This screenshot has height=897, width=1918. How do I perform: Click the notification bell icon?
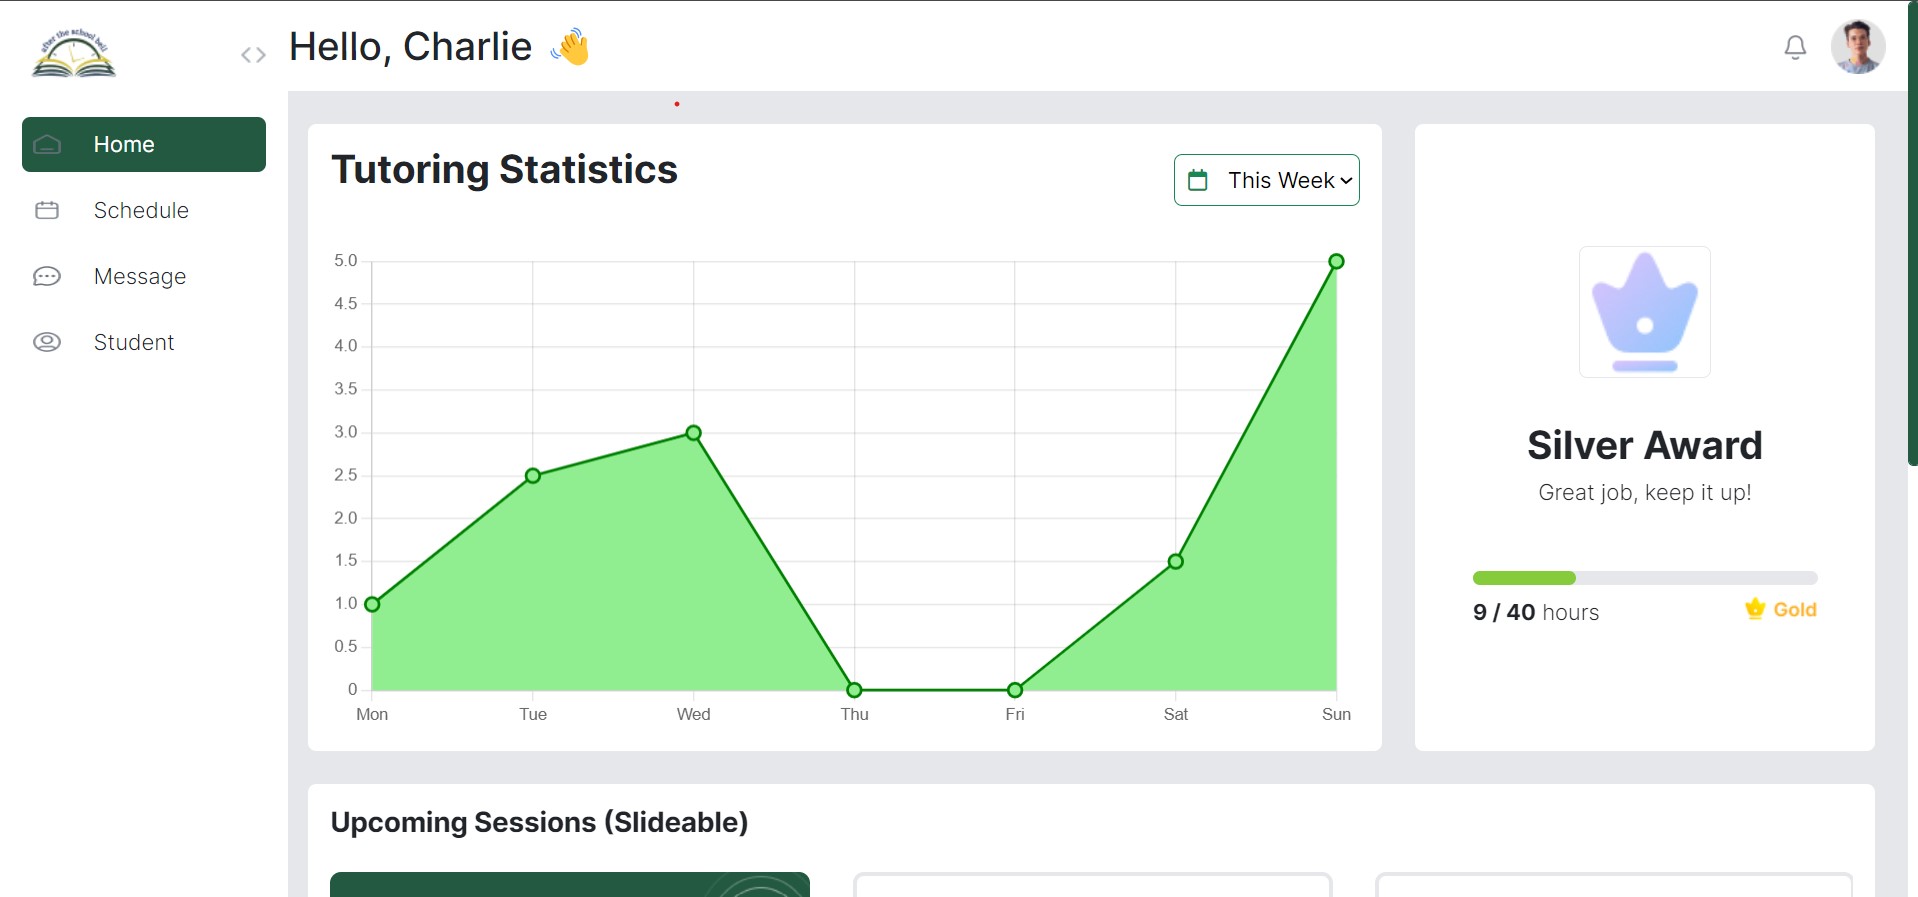point(1795,47)
